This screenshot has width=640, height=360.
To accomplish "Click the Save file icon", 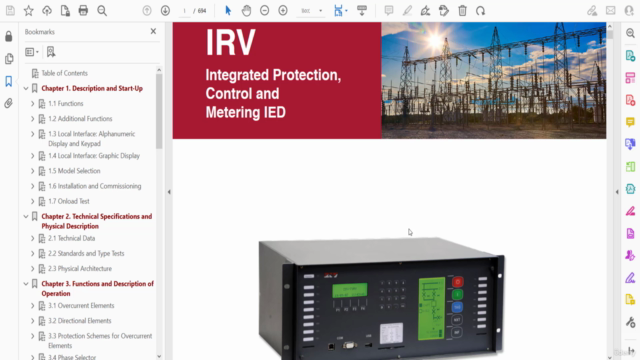I will point(10,11).
